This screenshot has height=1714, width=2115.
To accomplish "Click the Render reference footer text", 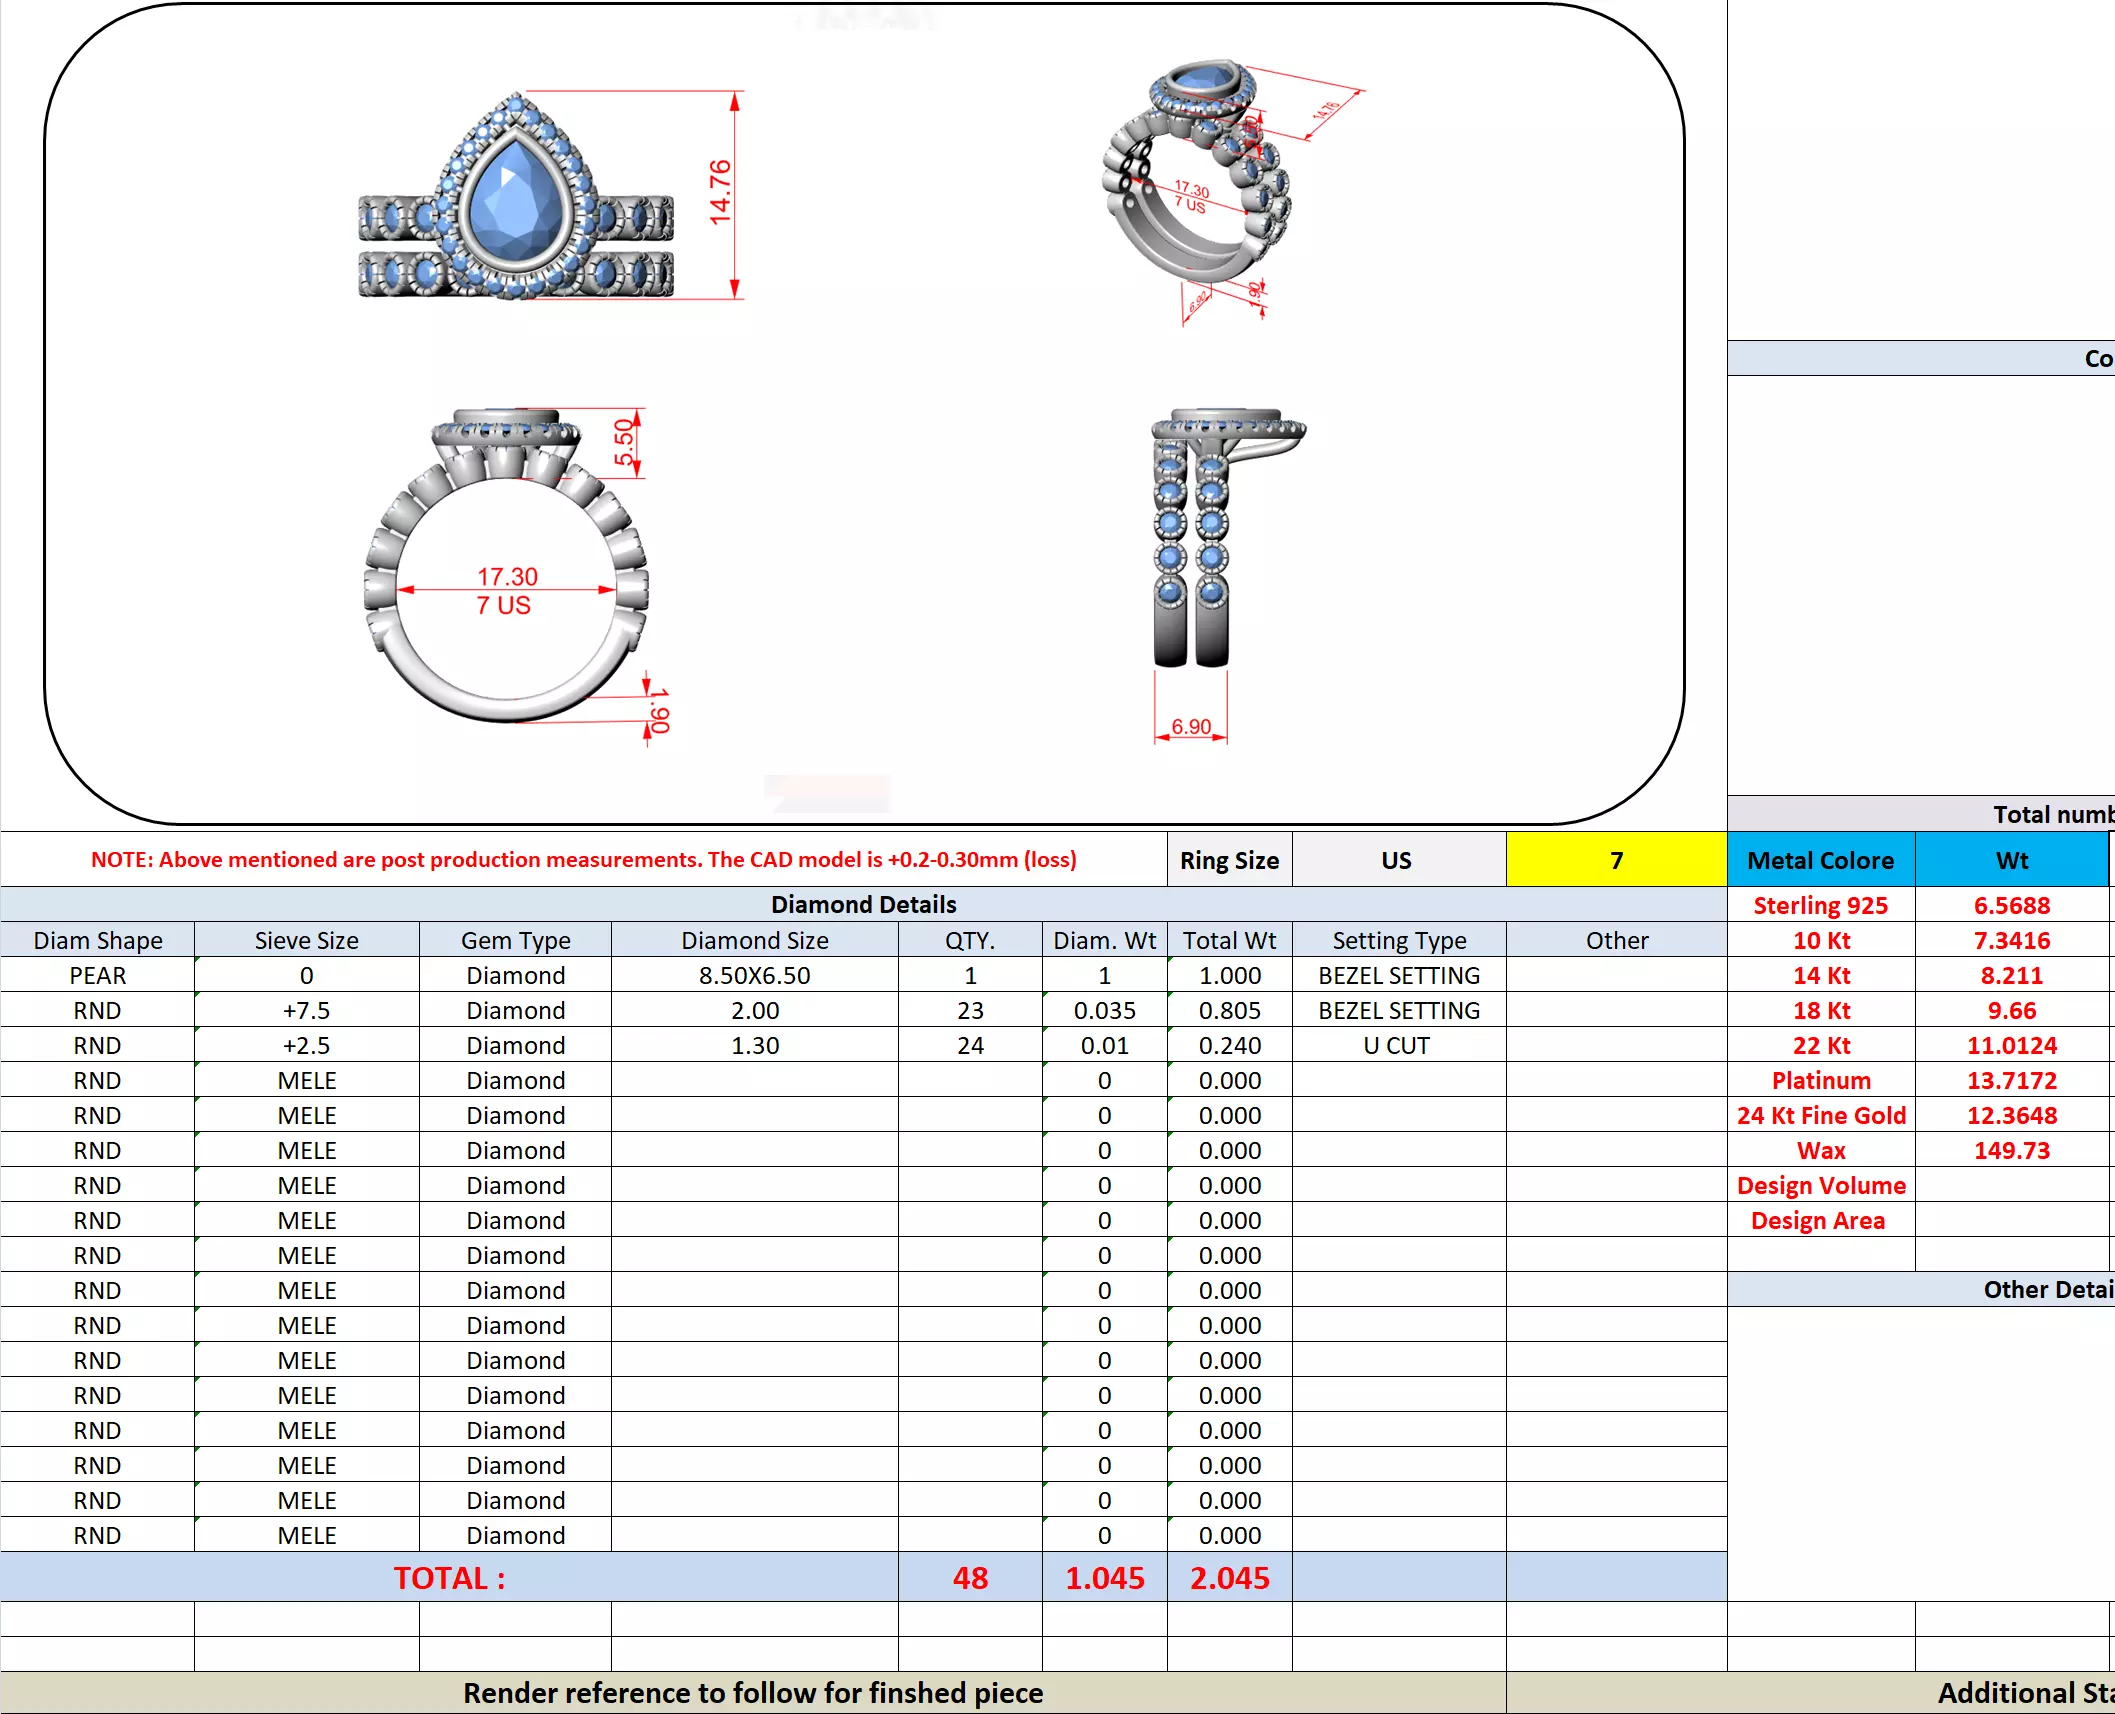I will click(x=752, y=1693).
